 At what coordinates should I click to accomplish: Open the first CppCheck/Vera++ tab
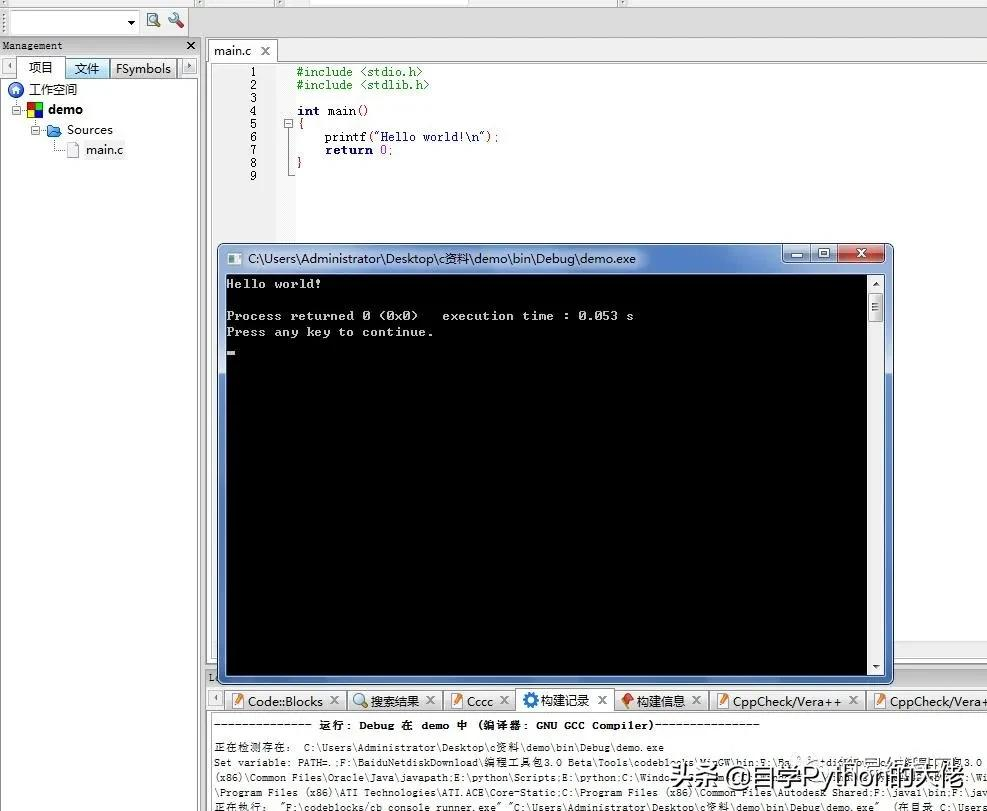point(787,701)
